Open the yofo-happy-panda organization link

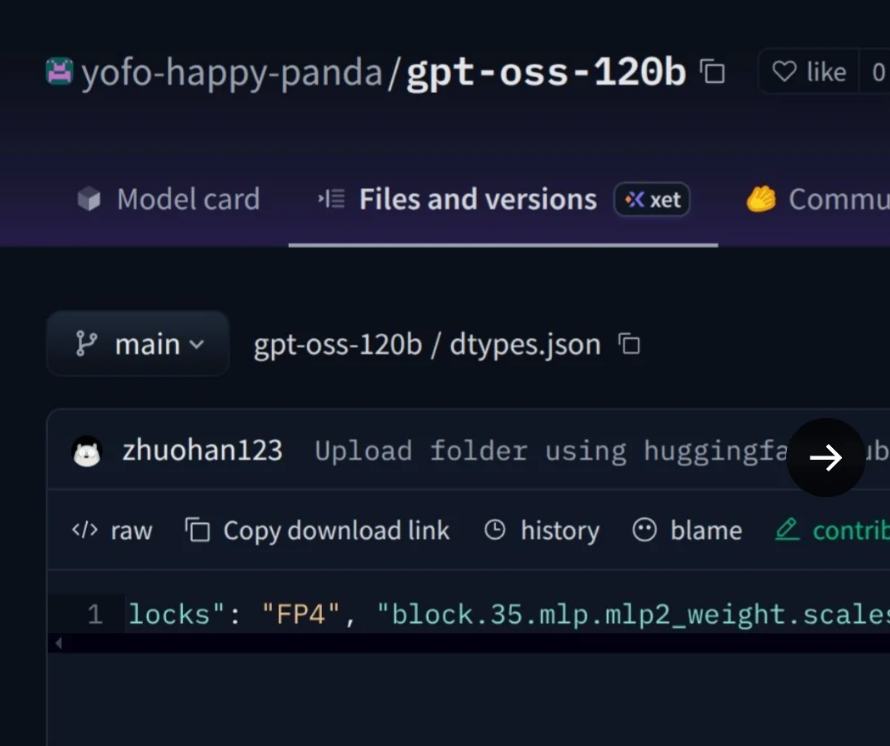coord(232,73)
